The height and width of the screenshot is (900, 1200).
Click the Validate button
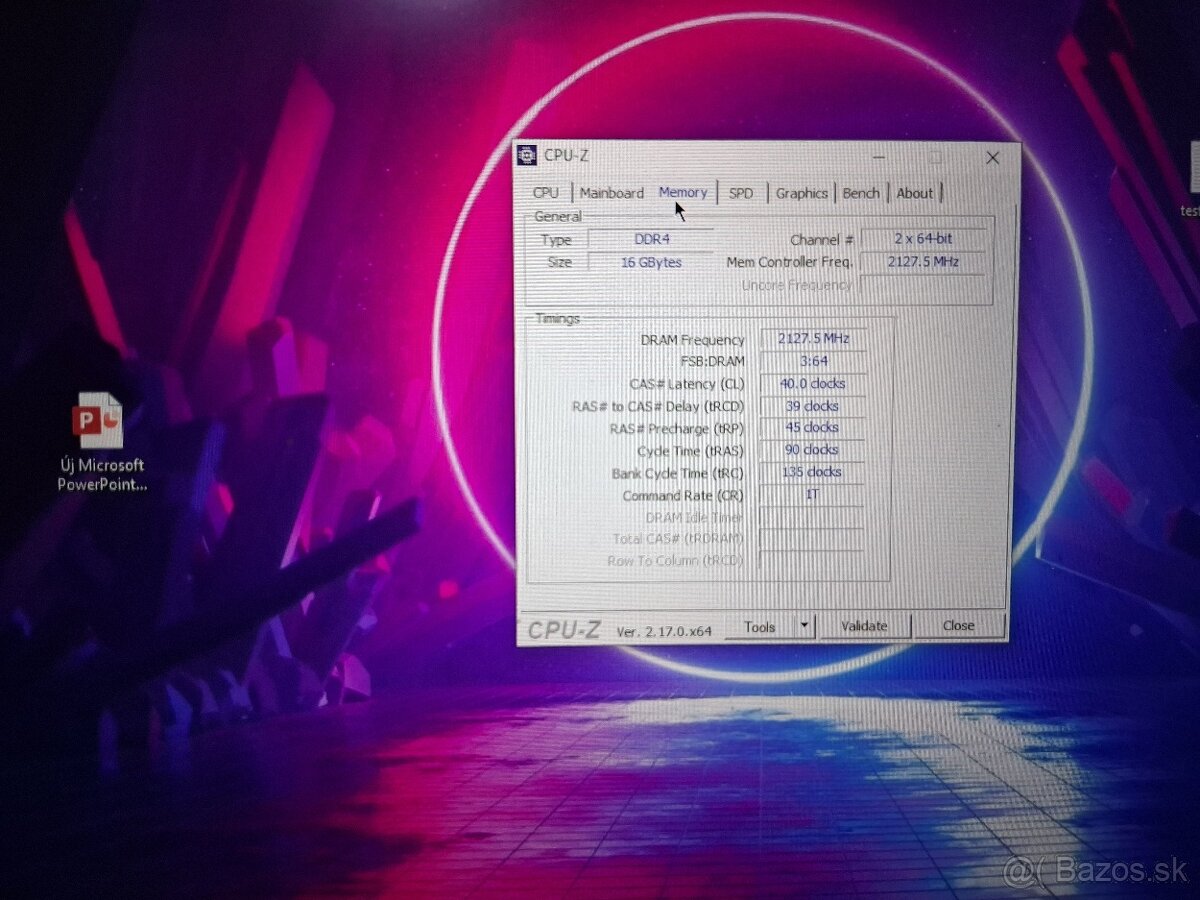tap(864, 626)
